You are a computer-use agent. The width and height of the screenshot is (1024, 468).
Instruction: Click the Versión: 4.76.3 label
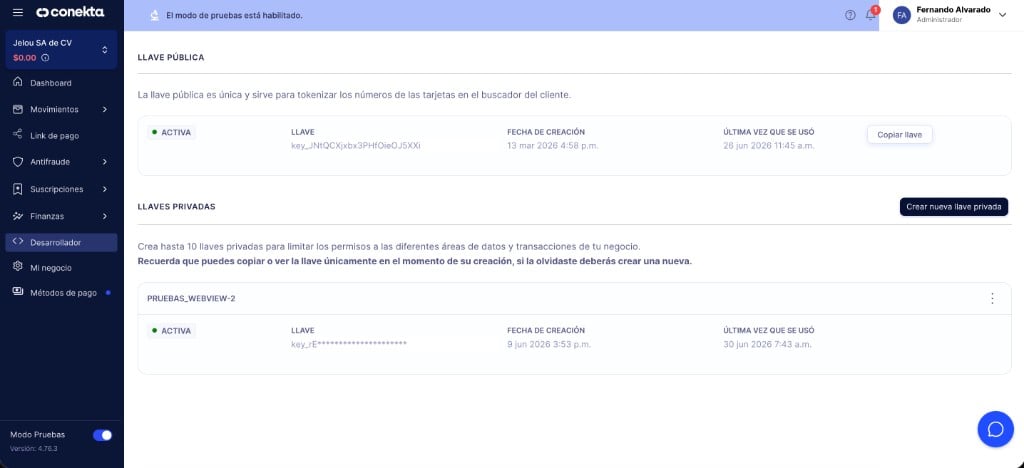[34, 448]
